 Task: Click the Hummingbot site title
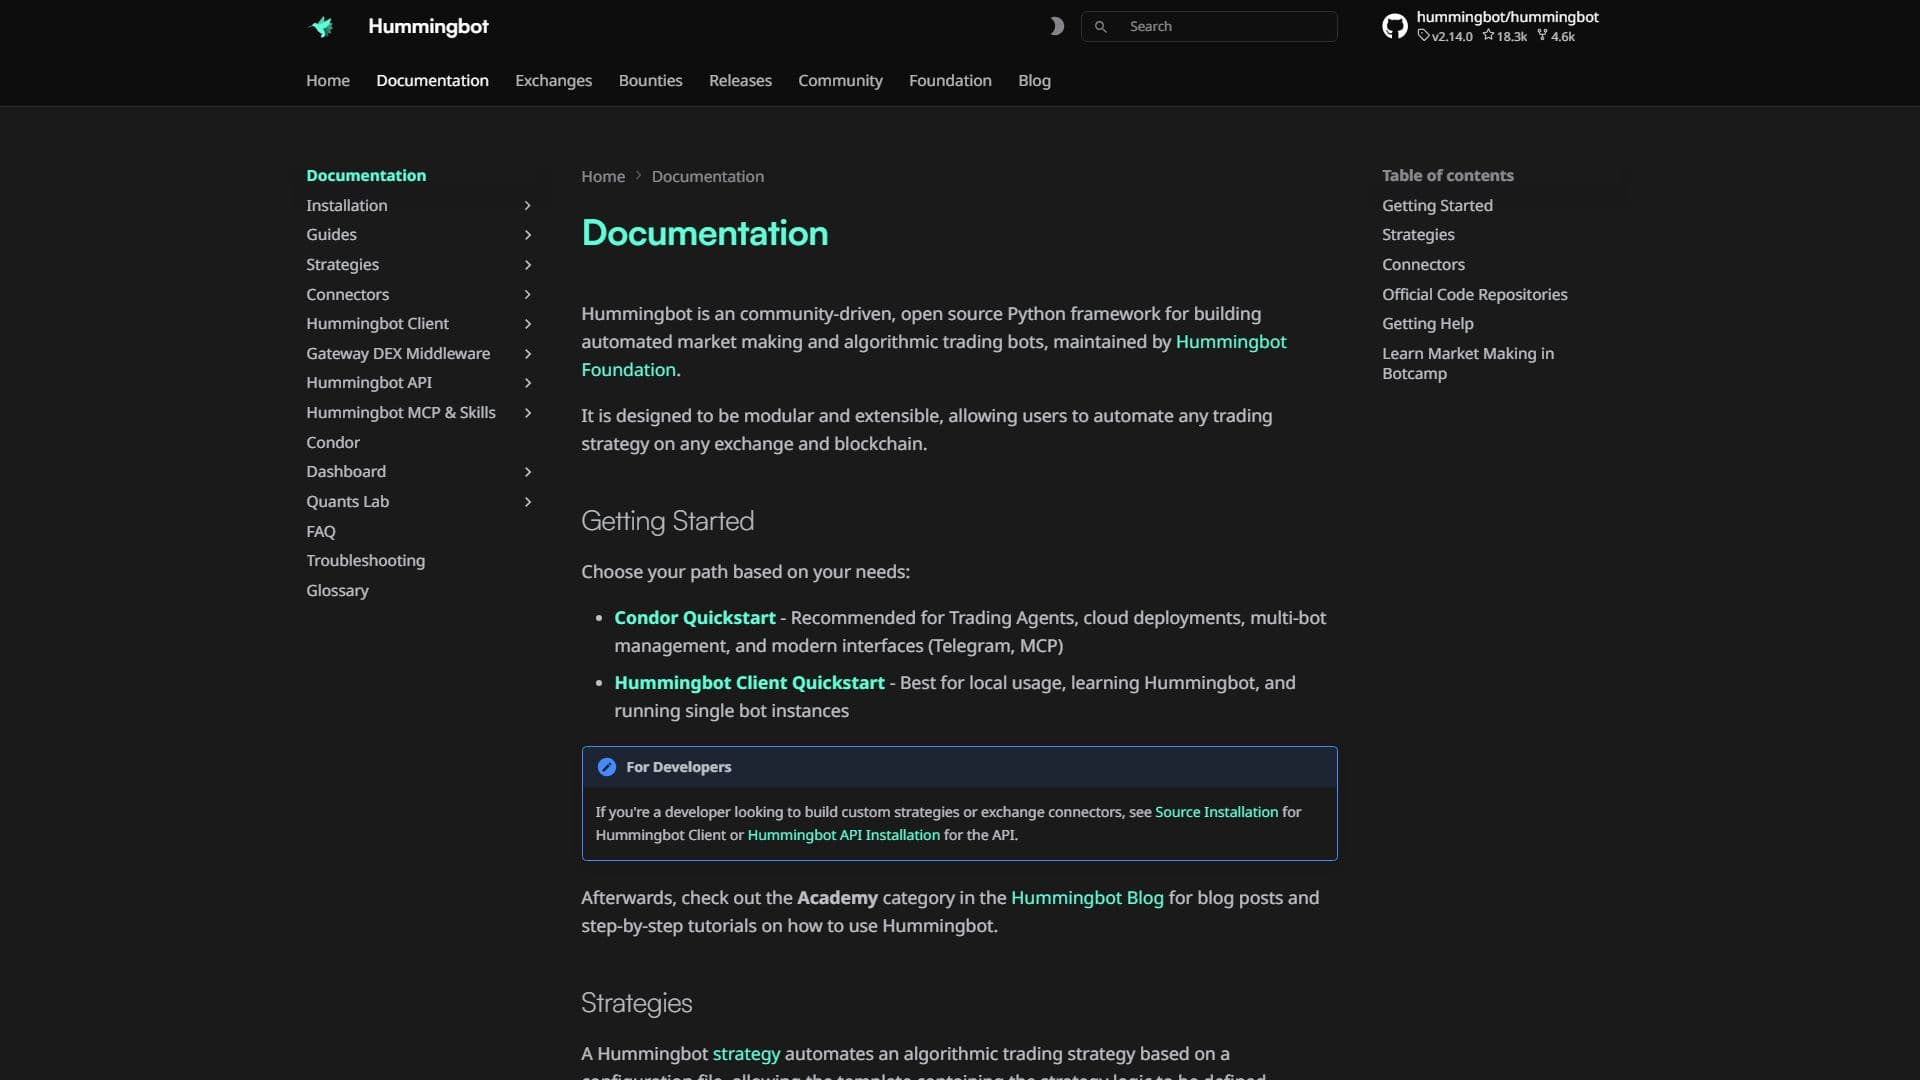(x=428, y=27)
